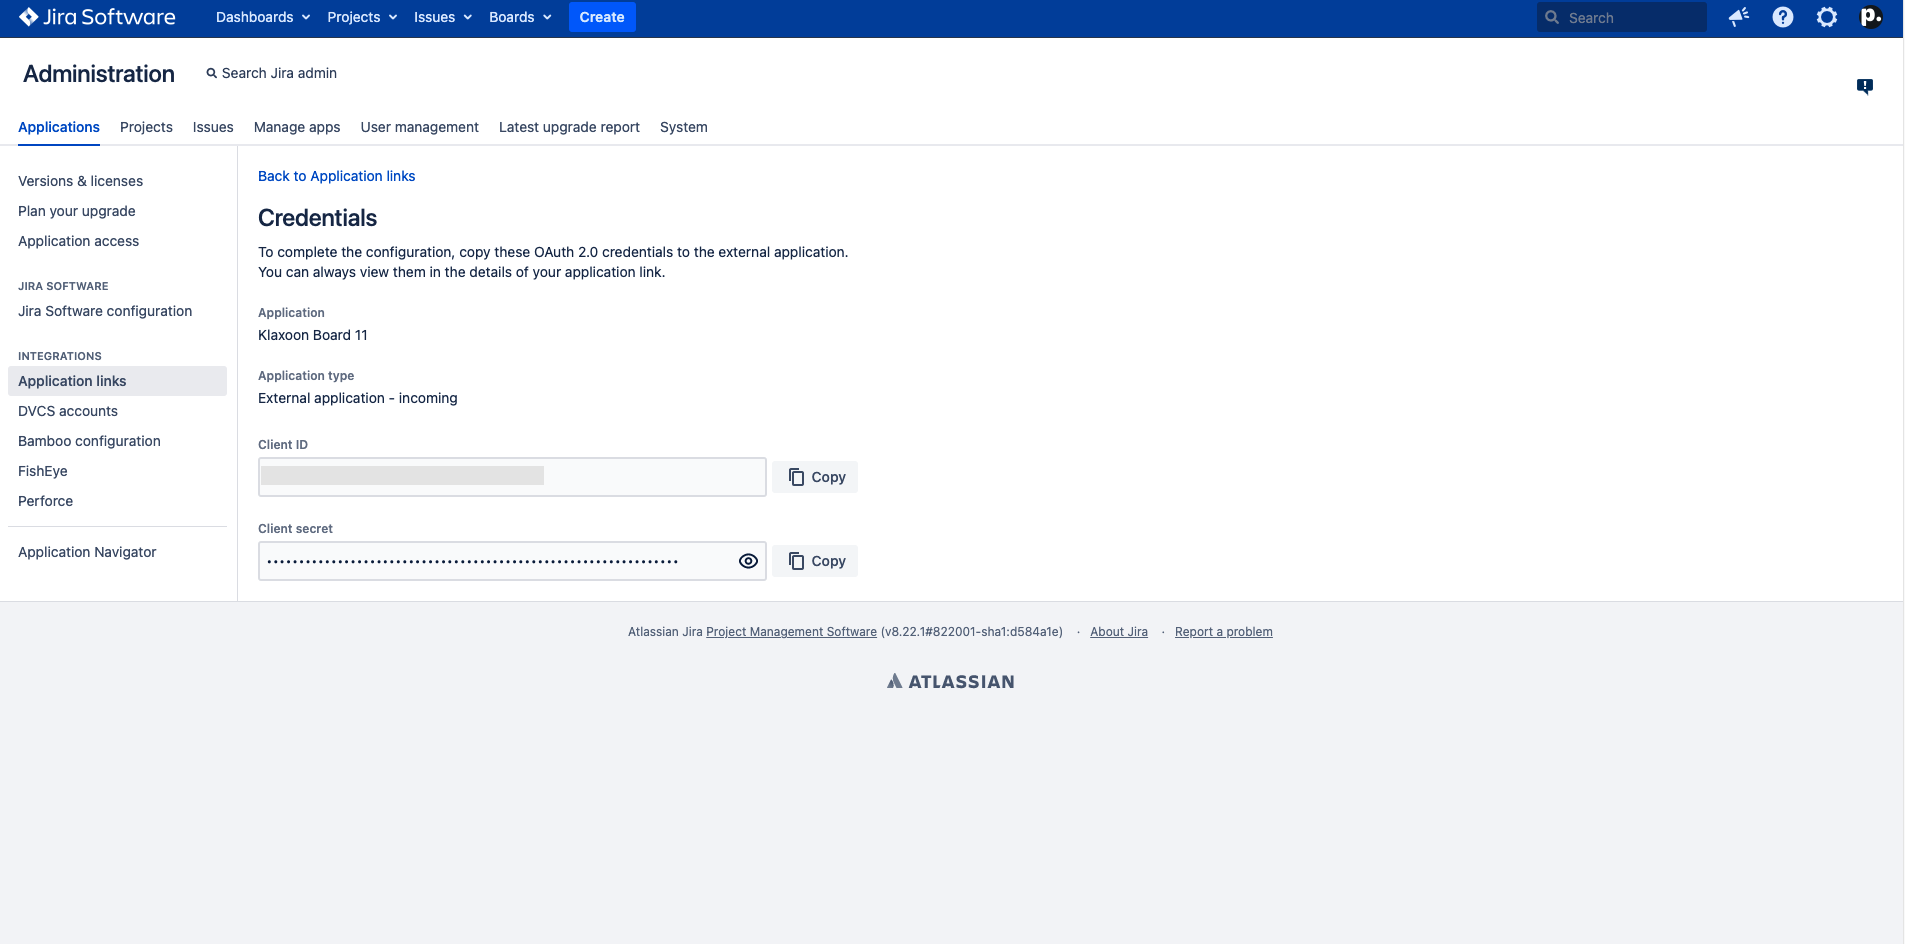Screen dimensions: 1905x944
Task: Click the feedback megaphone icon
Action: tap(1738, 17)
